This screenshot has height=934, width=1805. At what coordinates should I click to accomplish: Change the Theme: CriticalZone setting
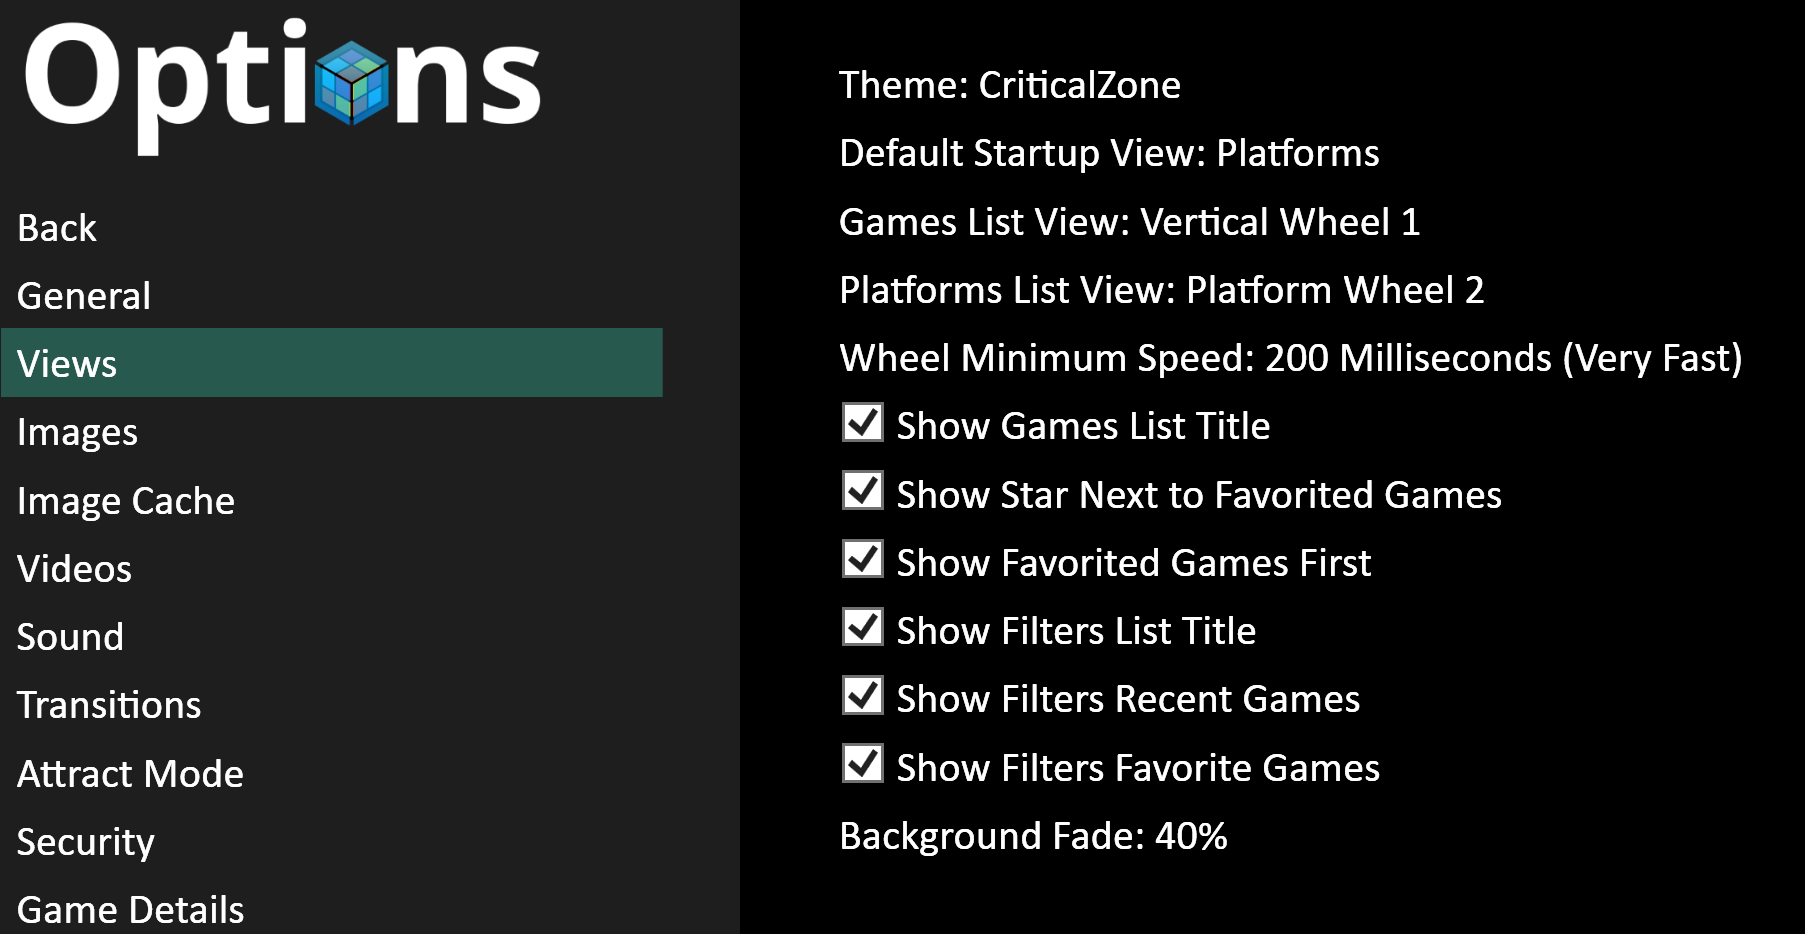point(1010,86)
